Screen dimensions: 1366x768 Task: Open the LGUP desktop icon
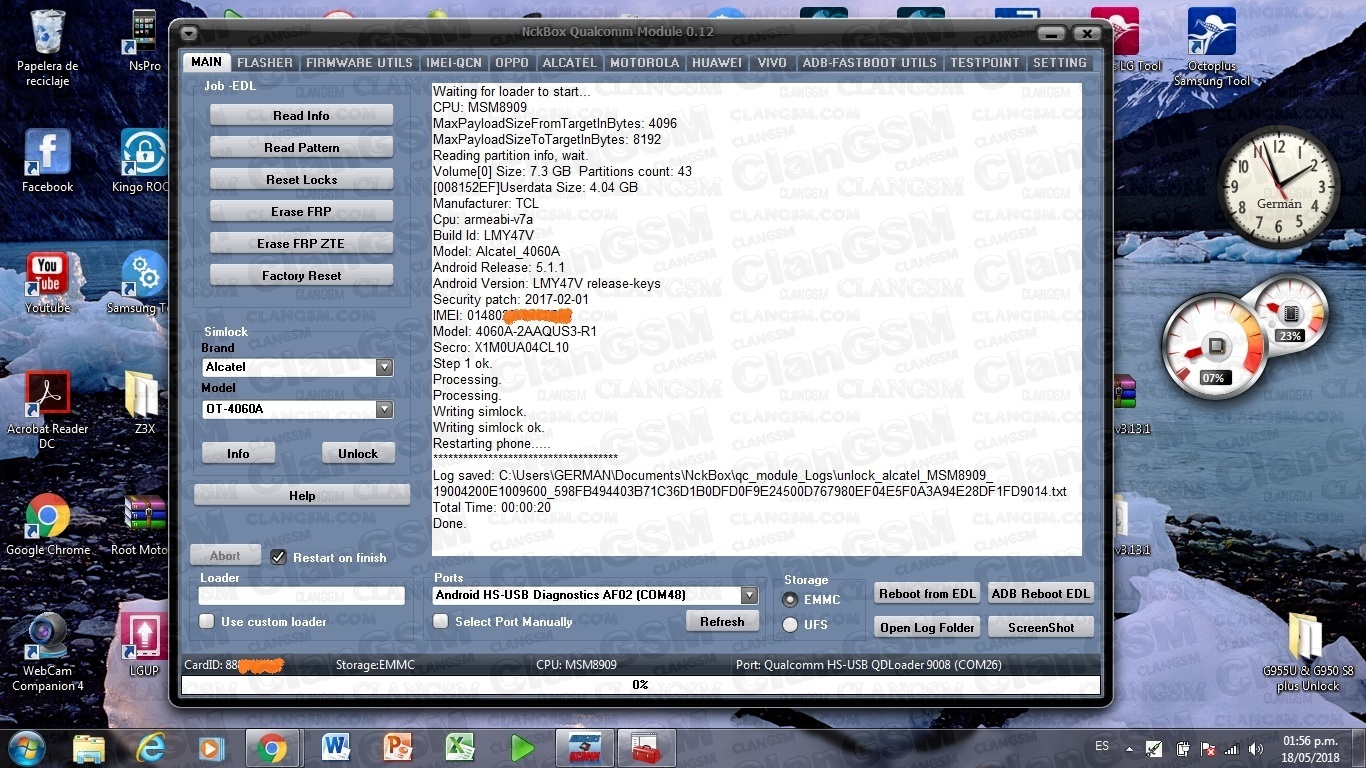pyautogui.click(x=144, y=645)
